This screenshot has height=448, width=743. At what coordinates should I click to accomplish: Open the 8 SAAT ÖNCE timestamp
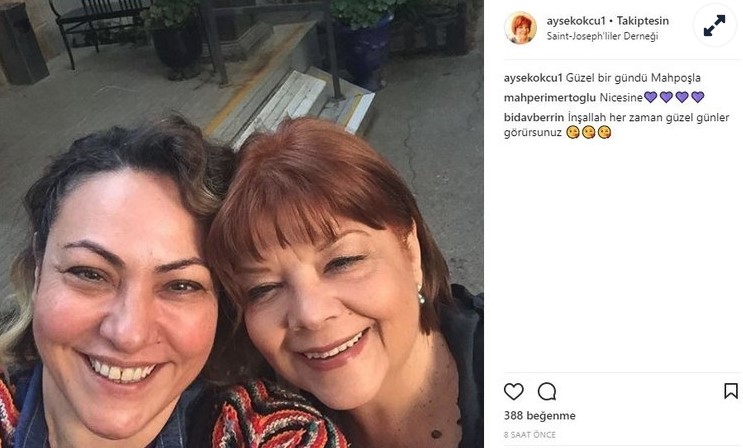(530, 435)
